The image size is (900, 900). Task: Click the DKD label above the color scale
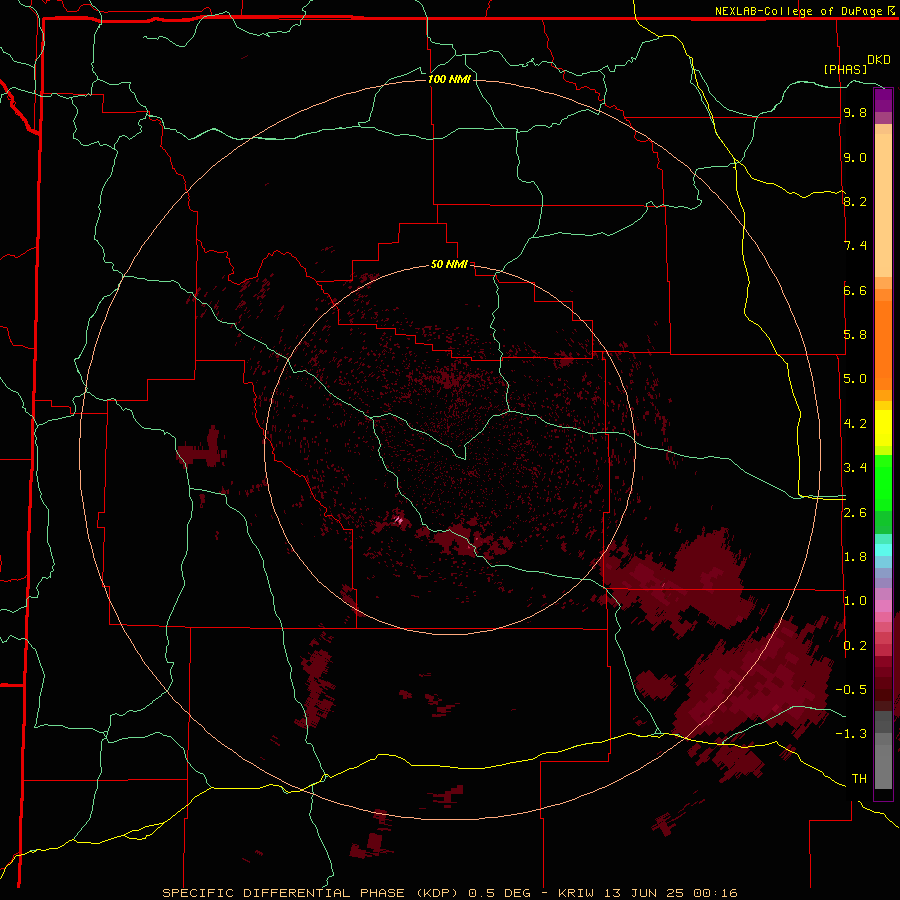click(x=879, y=60)
